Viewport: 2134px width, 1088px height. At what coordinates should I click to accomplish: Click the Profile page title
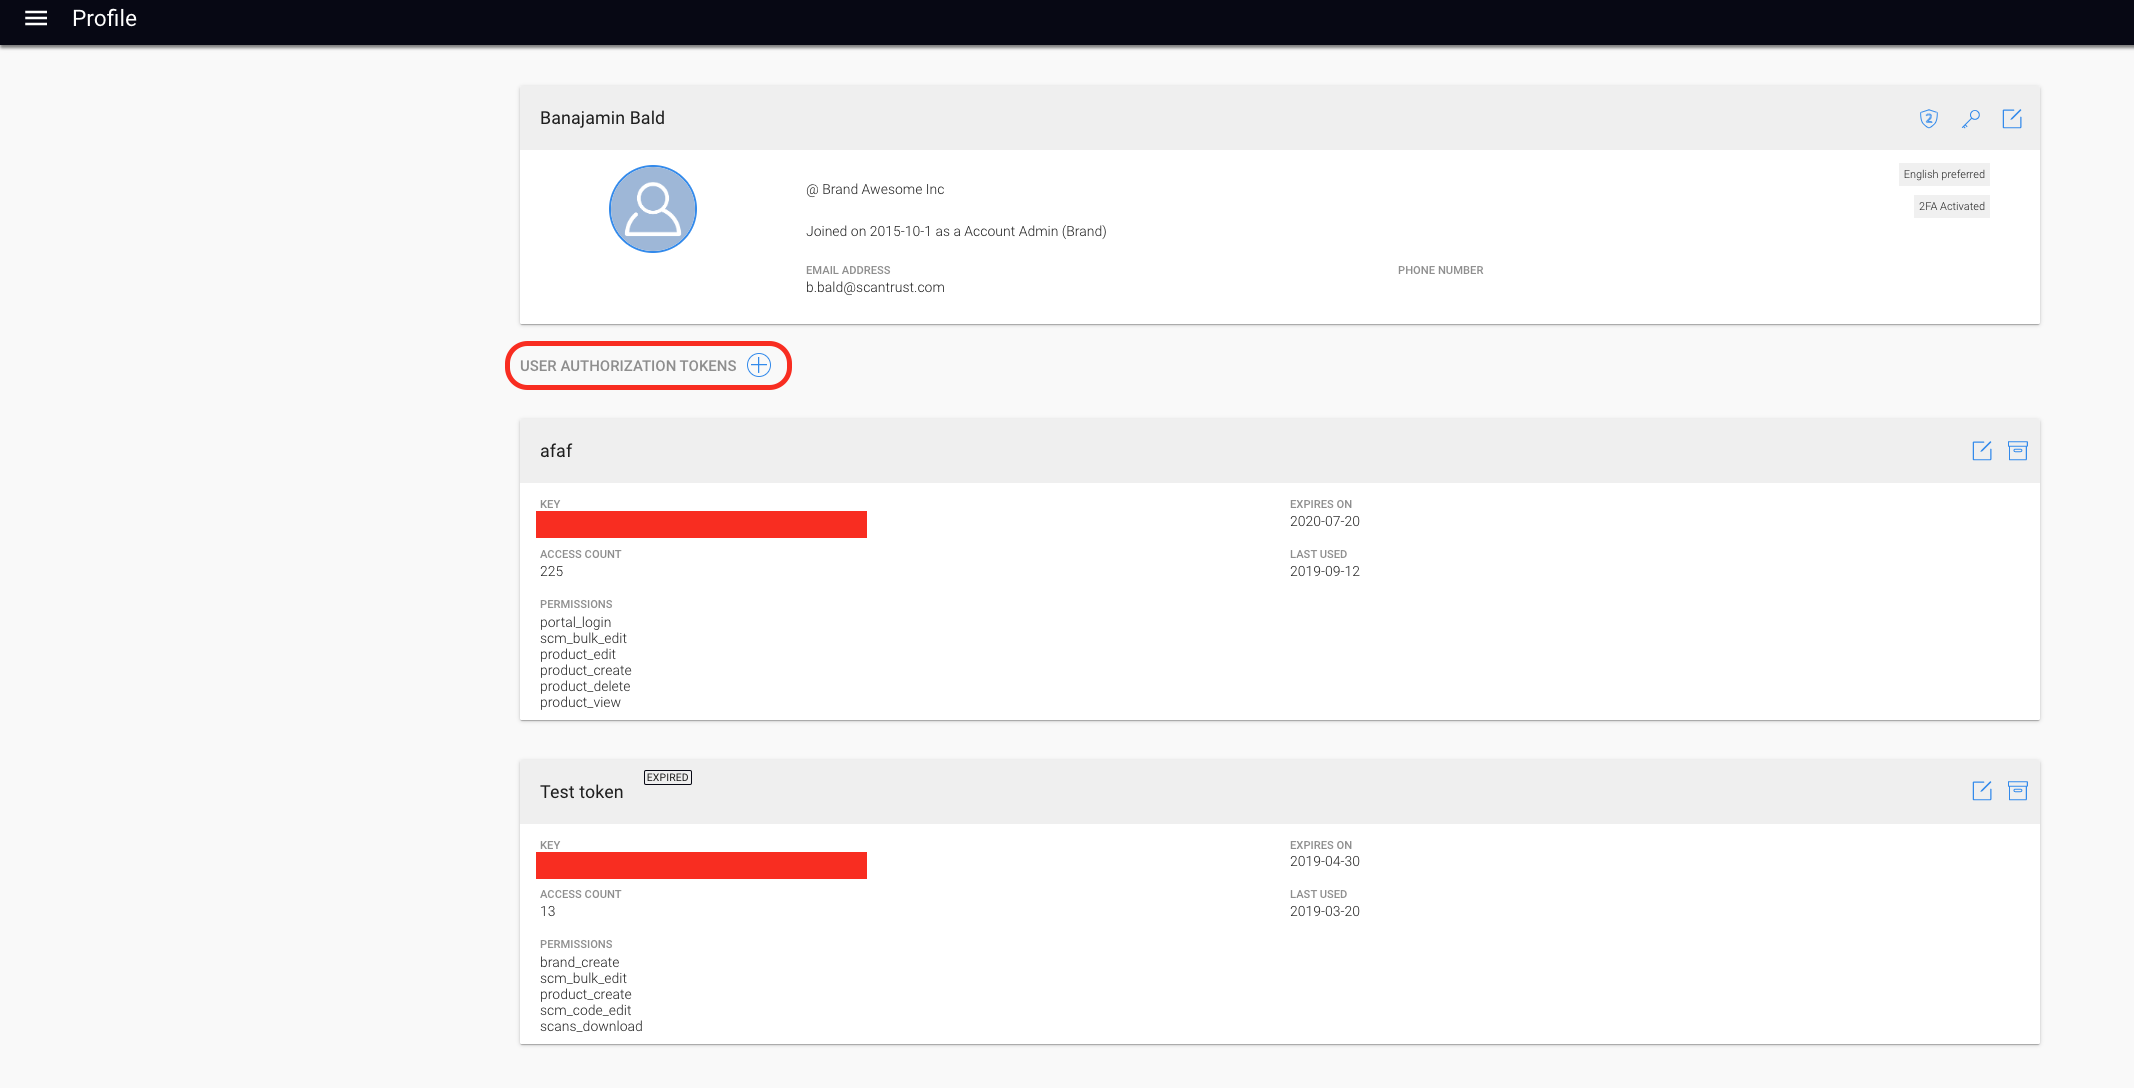[x=104, y=18]
